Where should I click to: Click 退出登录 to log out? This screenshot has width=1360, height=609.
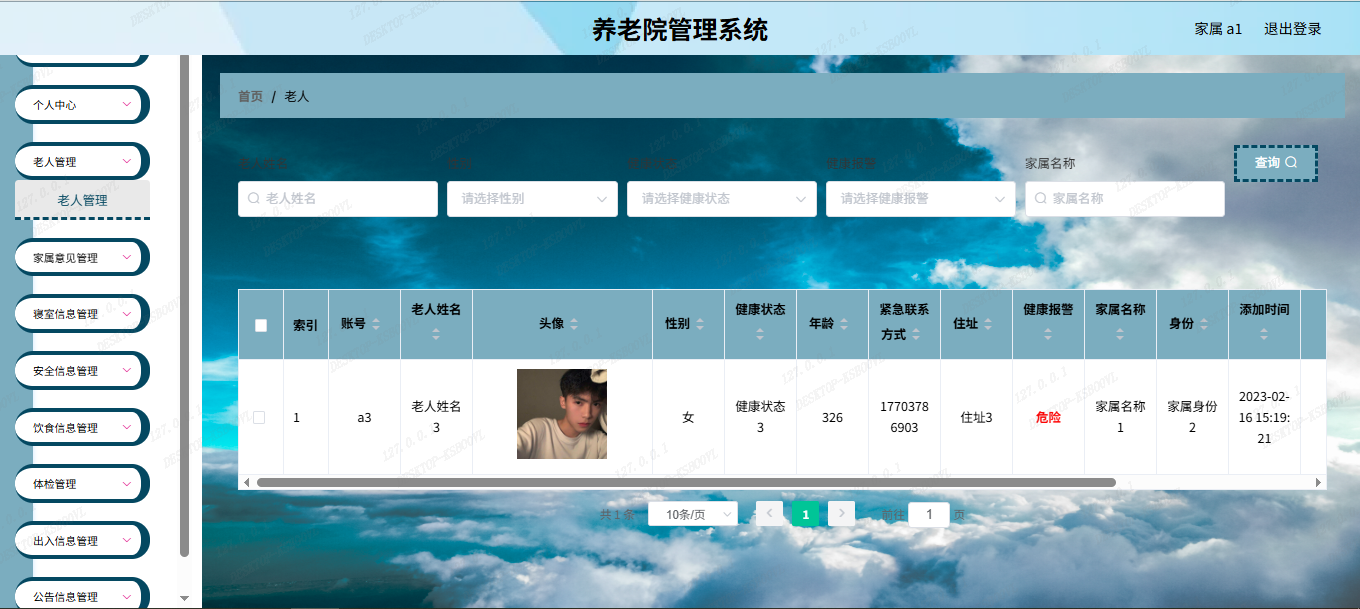[x=1292, y=29]
